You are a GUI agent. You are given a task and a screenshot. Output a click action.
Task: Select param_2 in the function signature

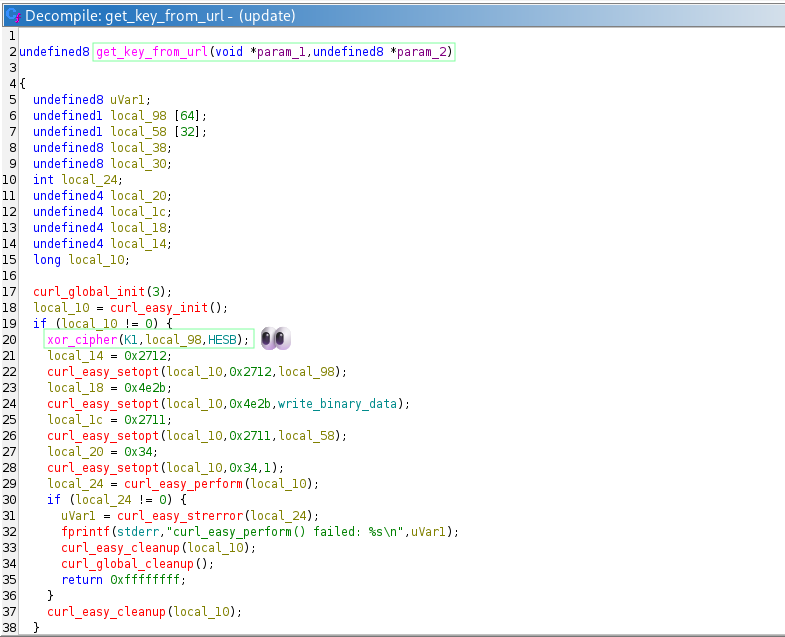pos(421,52)
